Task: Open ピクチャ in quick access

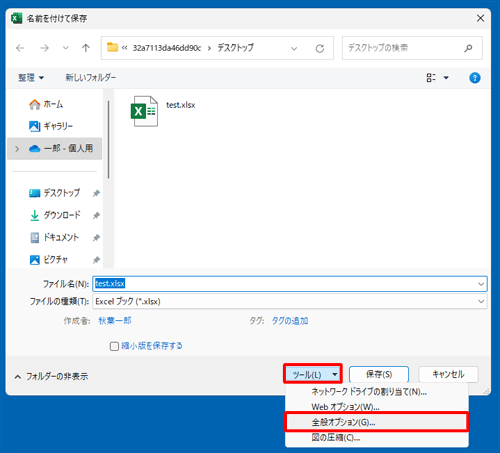Action: (49, 259)
